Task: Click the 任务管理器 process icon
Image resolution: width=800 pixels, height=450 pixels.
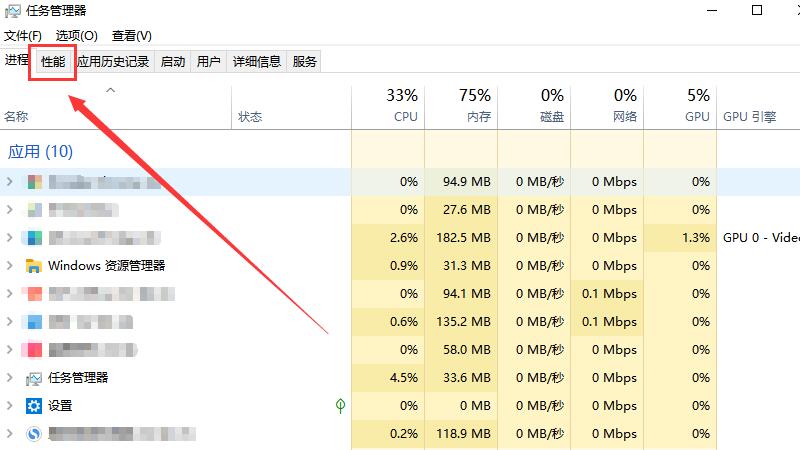Action: click(x=34, y=378)
